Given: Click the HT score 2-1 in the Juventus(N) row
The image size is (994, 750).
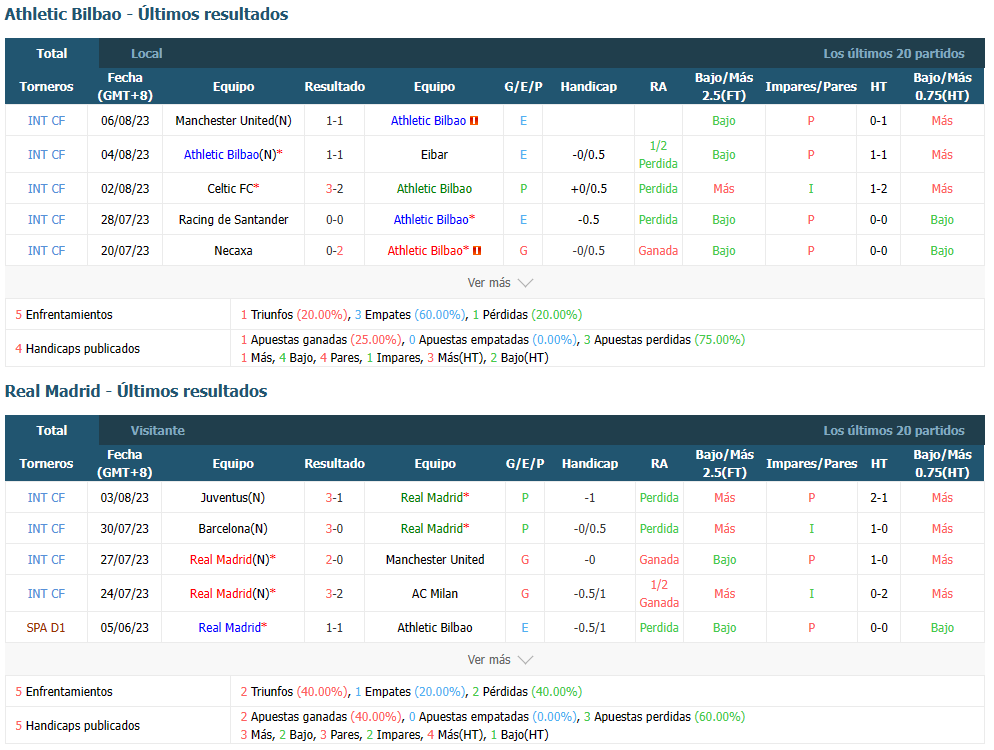Looking at the screenshot, I should 879,498.
